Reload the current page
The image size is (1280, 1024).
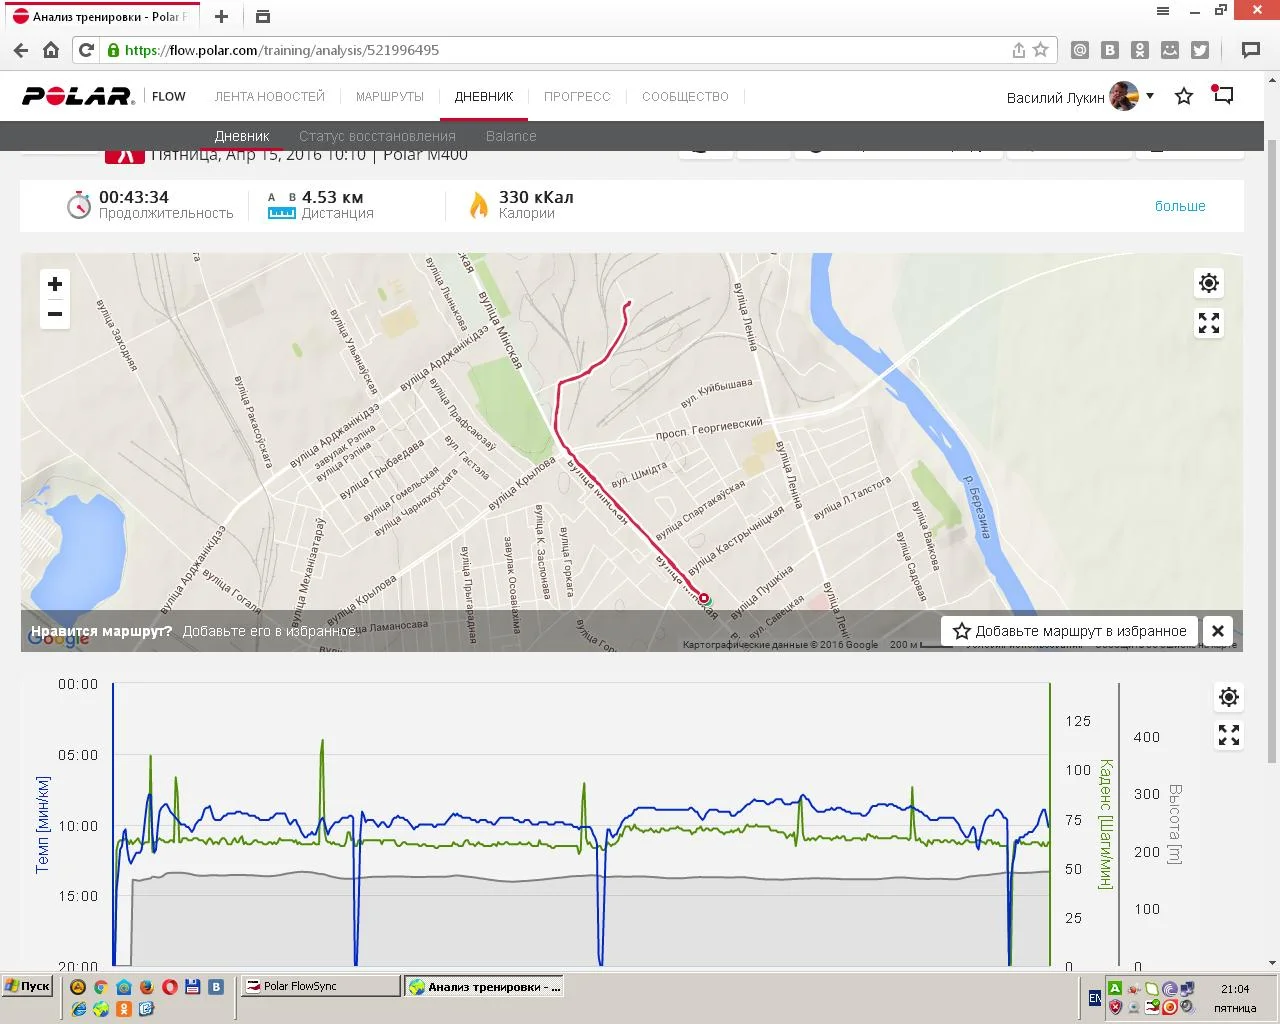pyautogui.click(x=87, y=50)
